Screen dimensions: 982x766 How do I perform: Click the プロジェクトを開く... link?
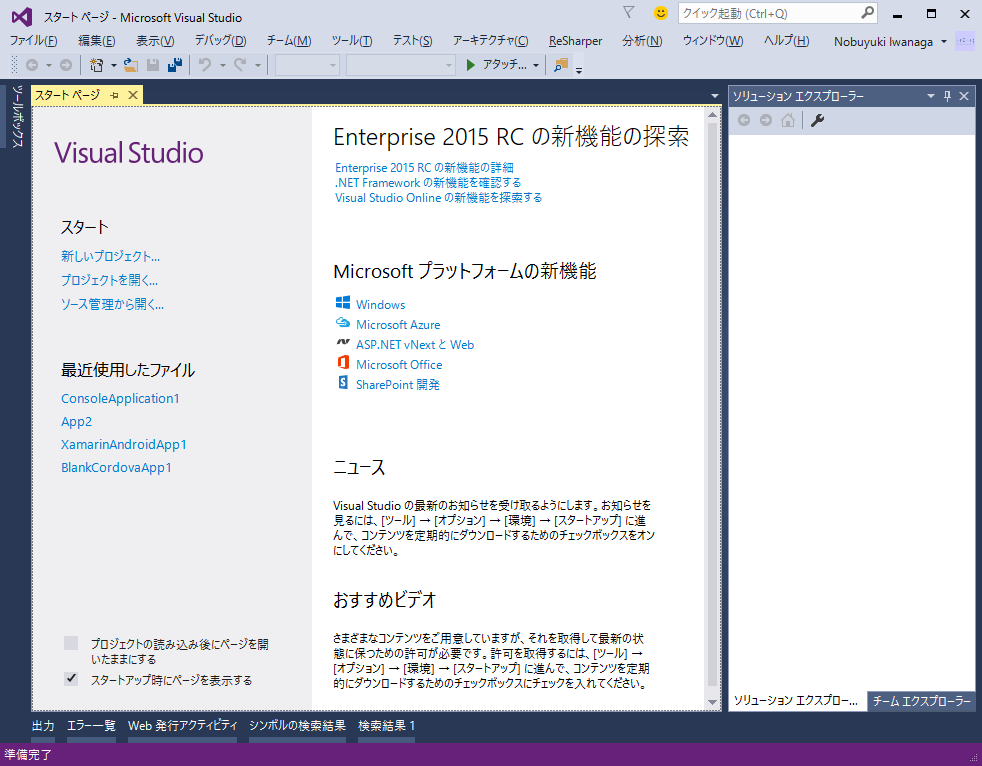[x=109, y=280]
